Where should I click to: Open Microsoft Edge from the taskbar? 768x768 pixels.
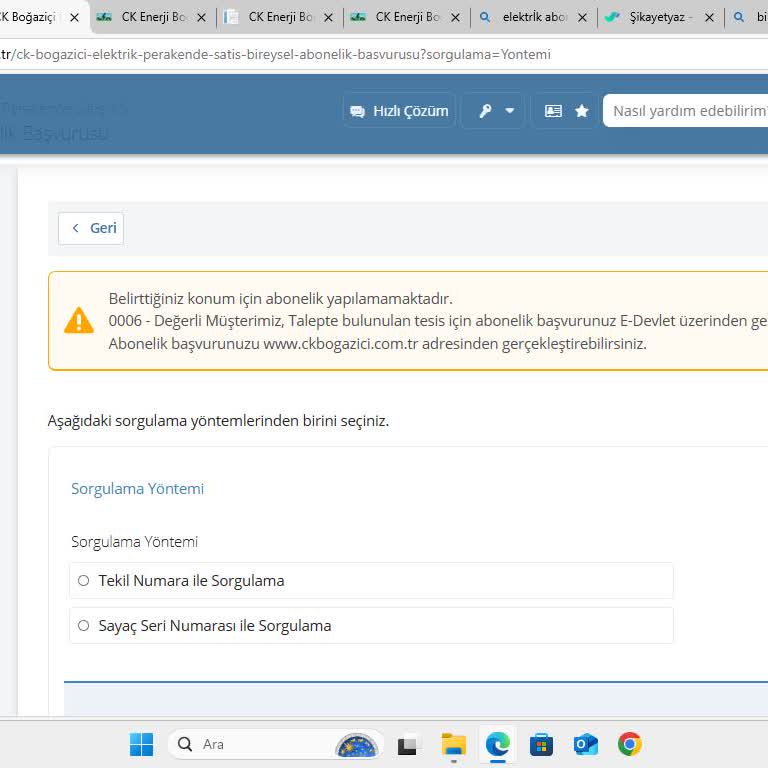tap(498, 744)
